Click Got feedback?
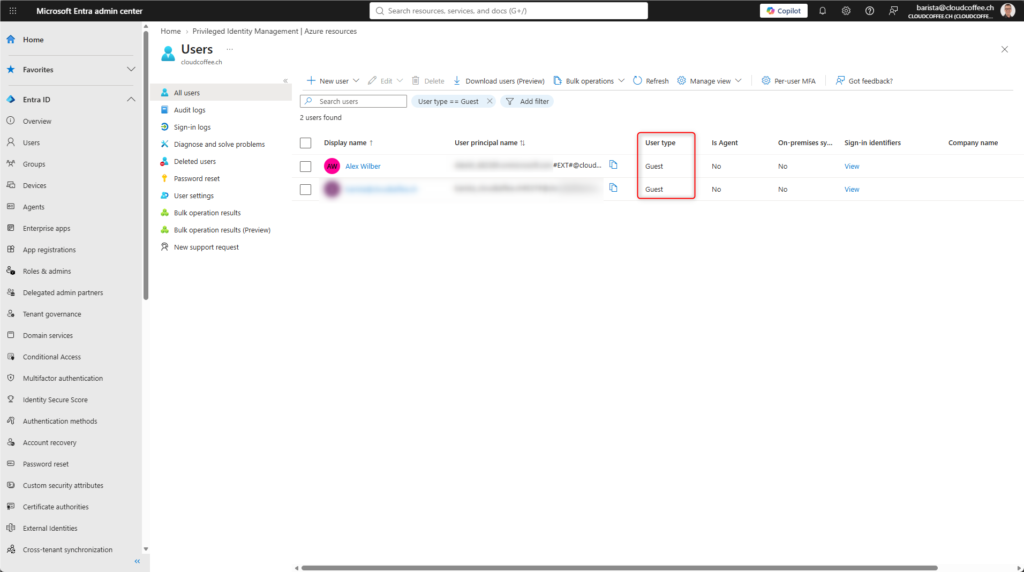Screen dimensions: 1024x572 tap(864, 81)
